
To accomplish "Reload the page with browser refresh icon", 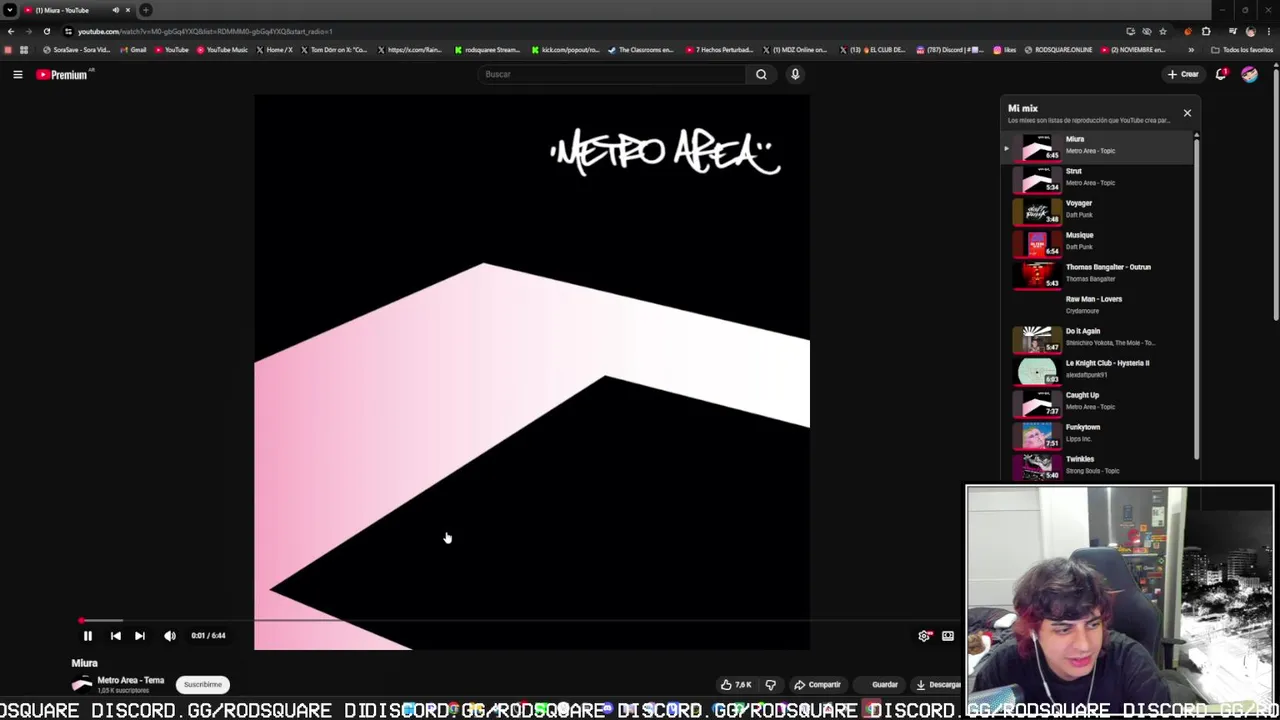I will click(x=46, y=31).
